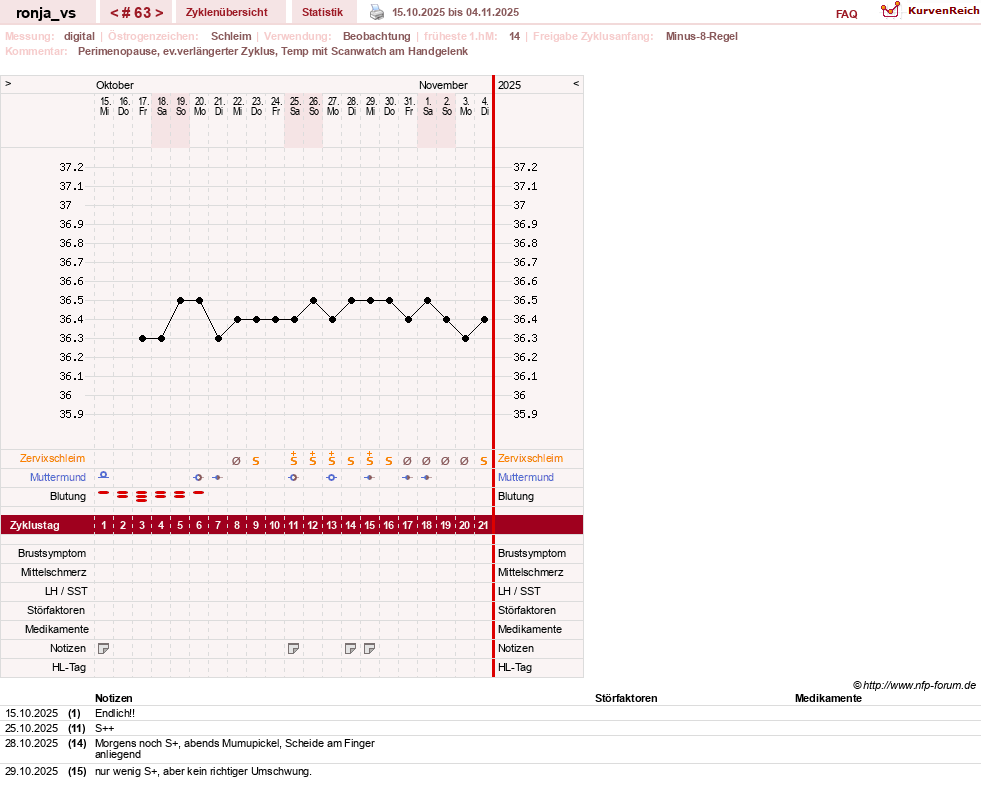Click the 'Oktober' month label

[114, 85]
